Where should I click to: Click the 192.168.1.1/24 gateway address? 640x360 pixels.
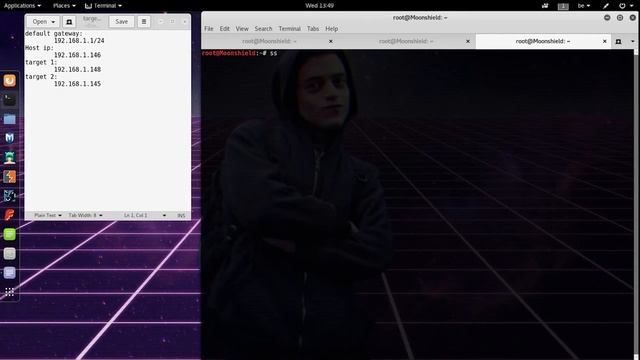click(x=79, y=41)
